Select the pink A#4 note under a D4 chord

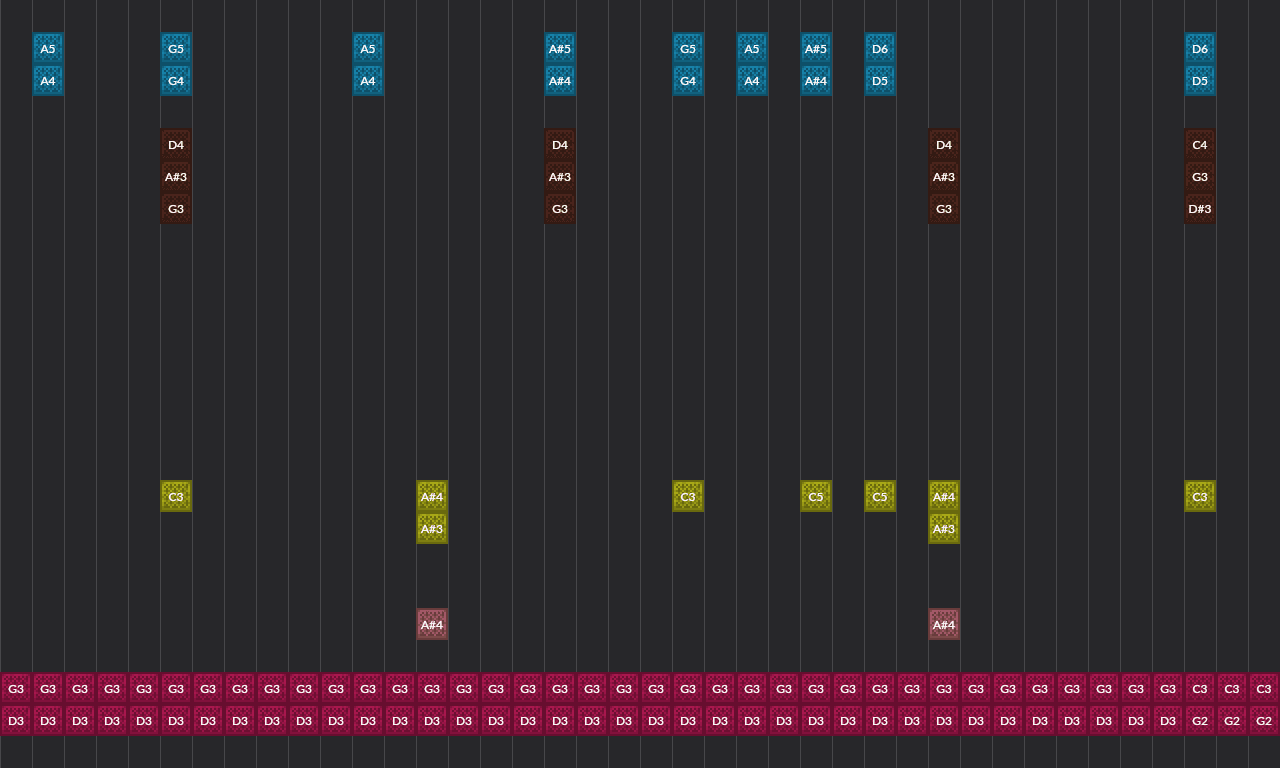(944, 625)
